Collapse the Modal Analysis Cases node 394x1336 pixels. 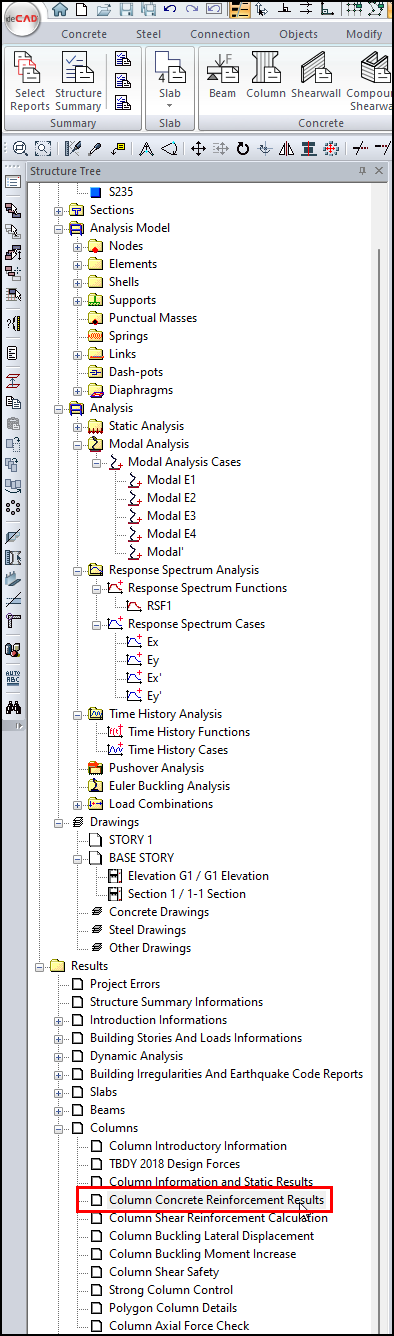click(97, 462)
